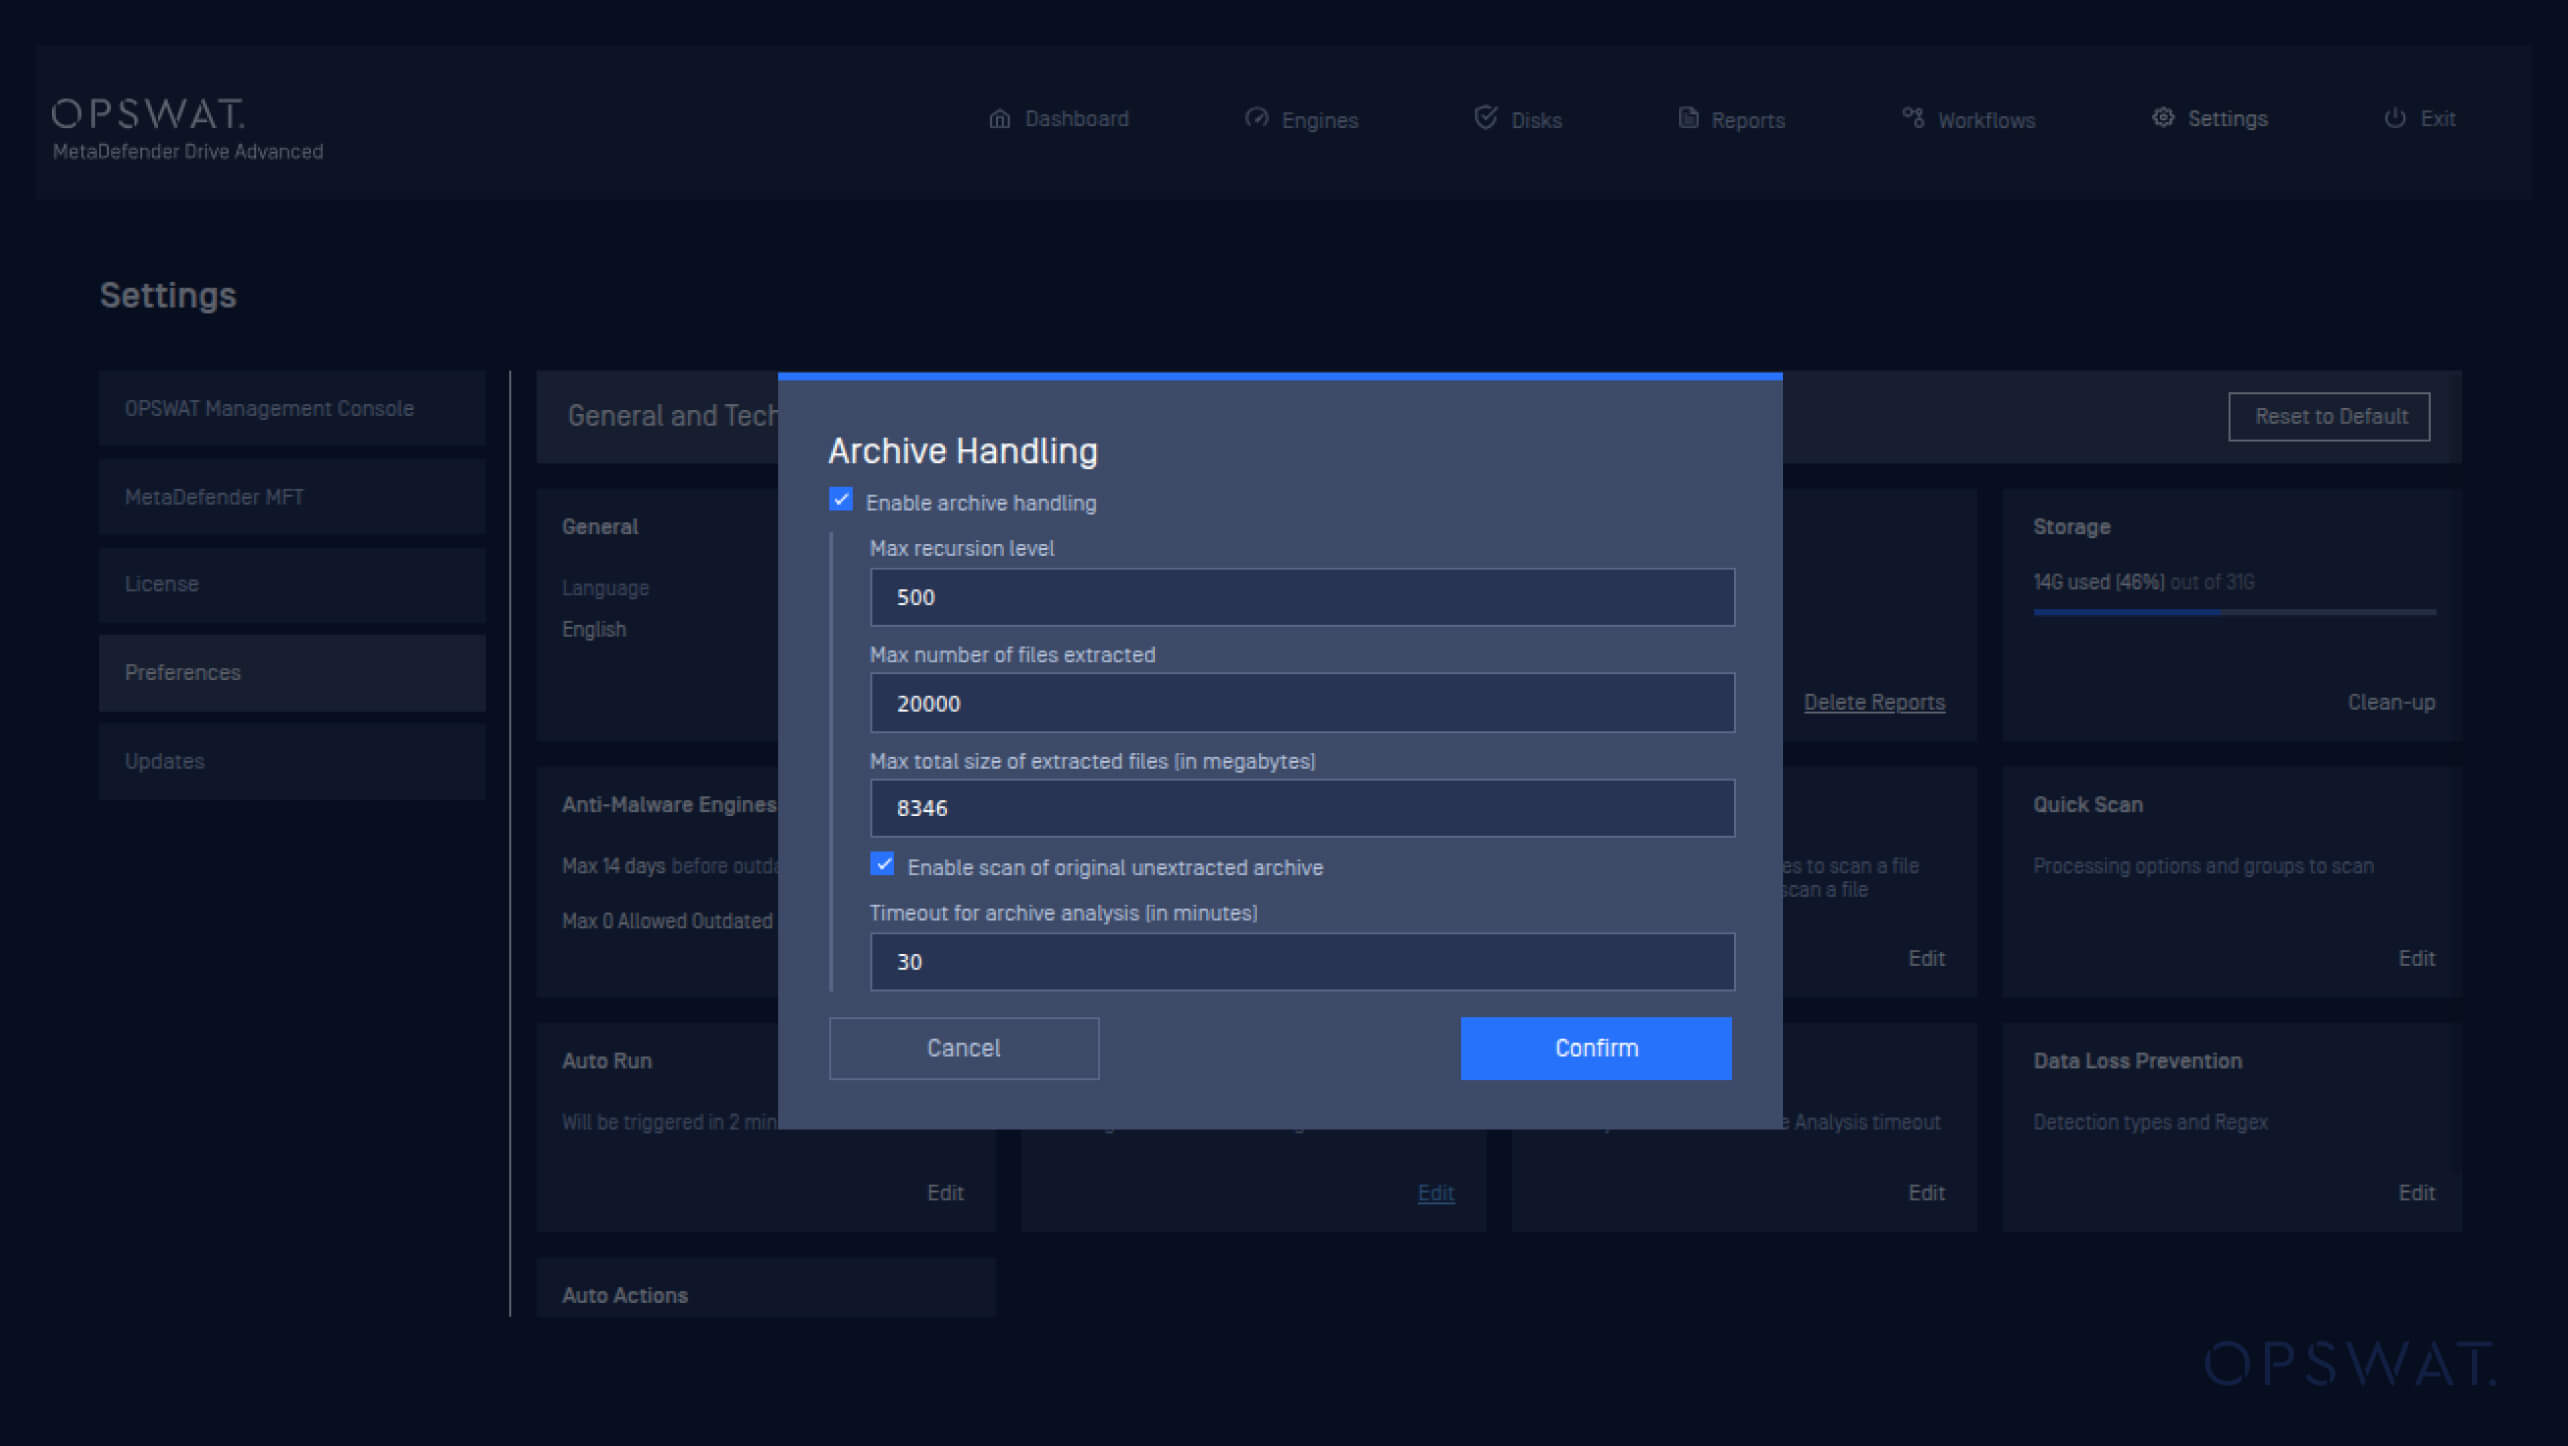Click the OPSWAT logo at top left
The image size is (2568, 1446).
pos(148,114)
